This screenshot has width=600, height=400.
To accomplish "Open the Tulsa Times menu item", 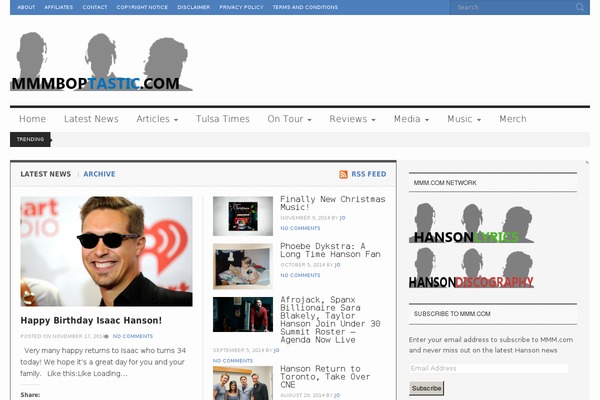I will point(223,119).
